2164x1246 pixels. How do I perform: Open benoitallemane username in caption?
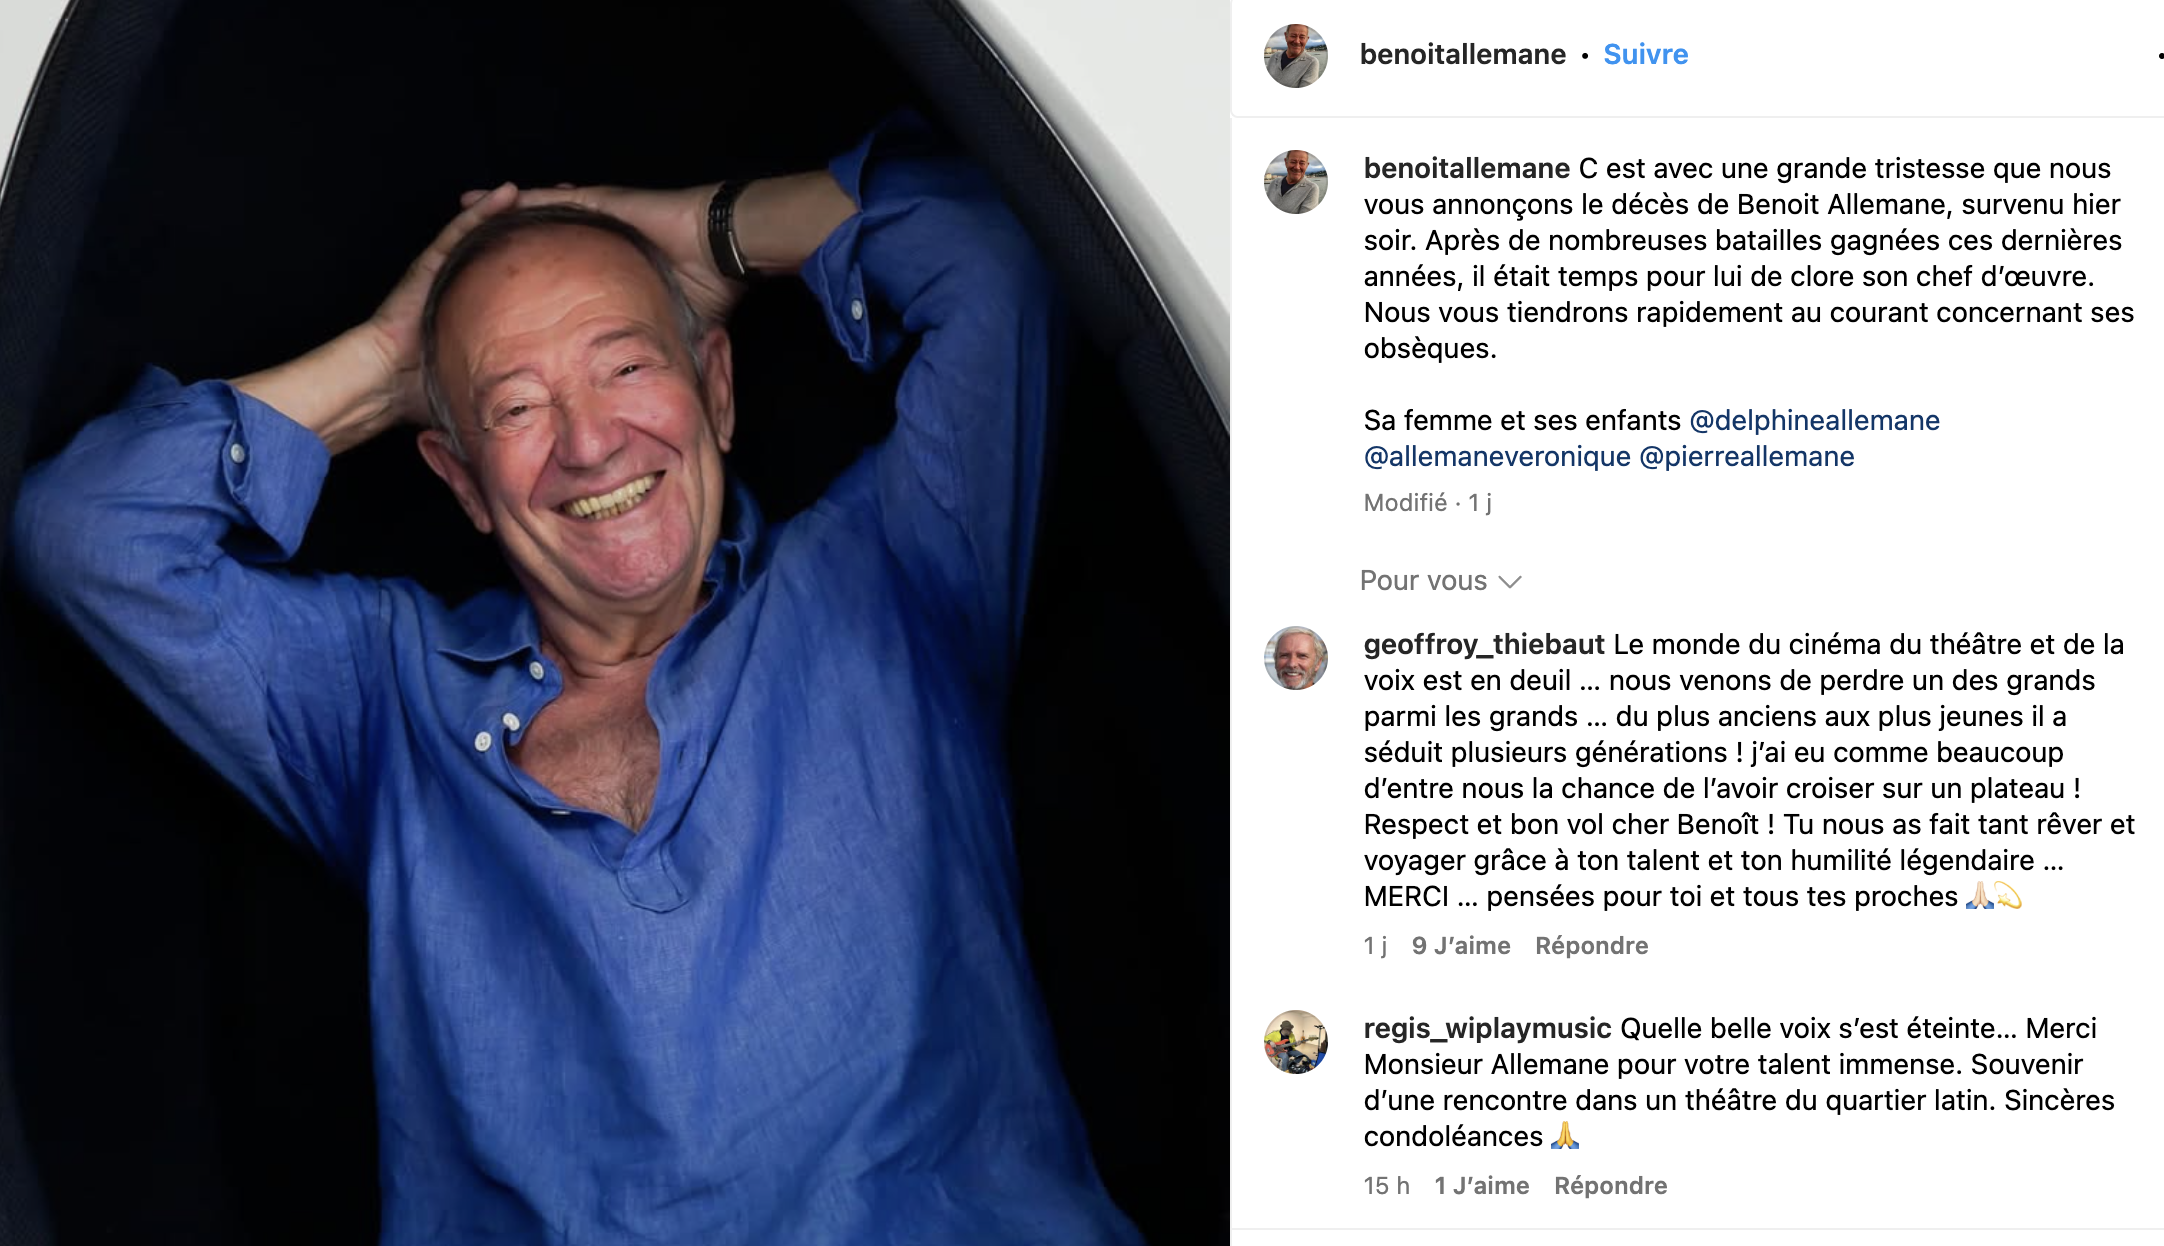pyautogui.click(x=1466, y=168)
